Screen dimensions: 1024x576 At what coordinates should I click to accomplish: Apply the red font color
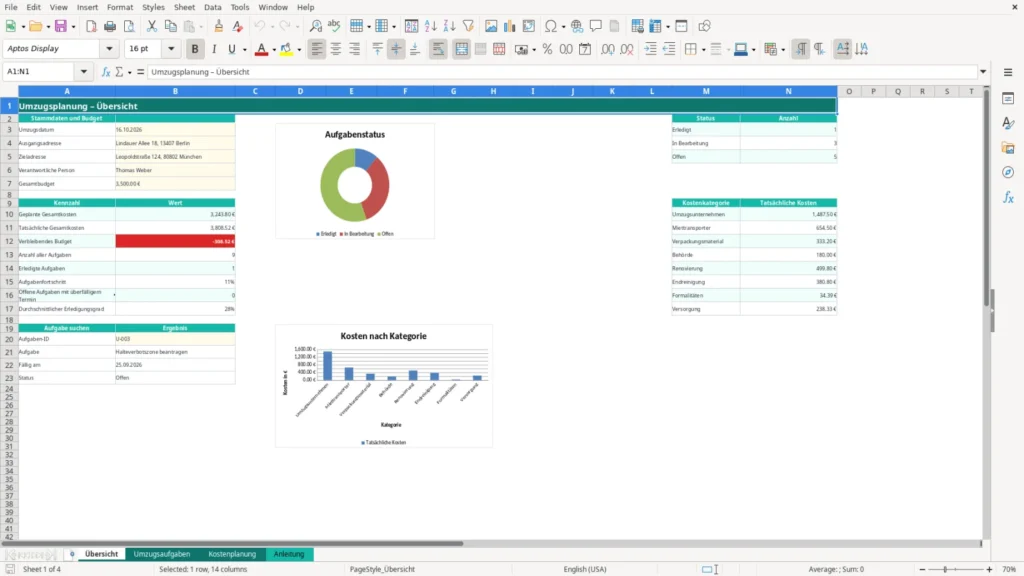[261, 49]
